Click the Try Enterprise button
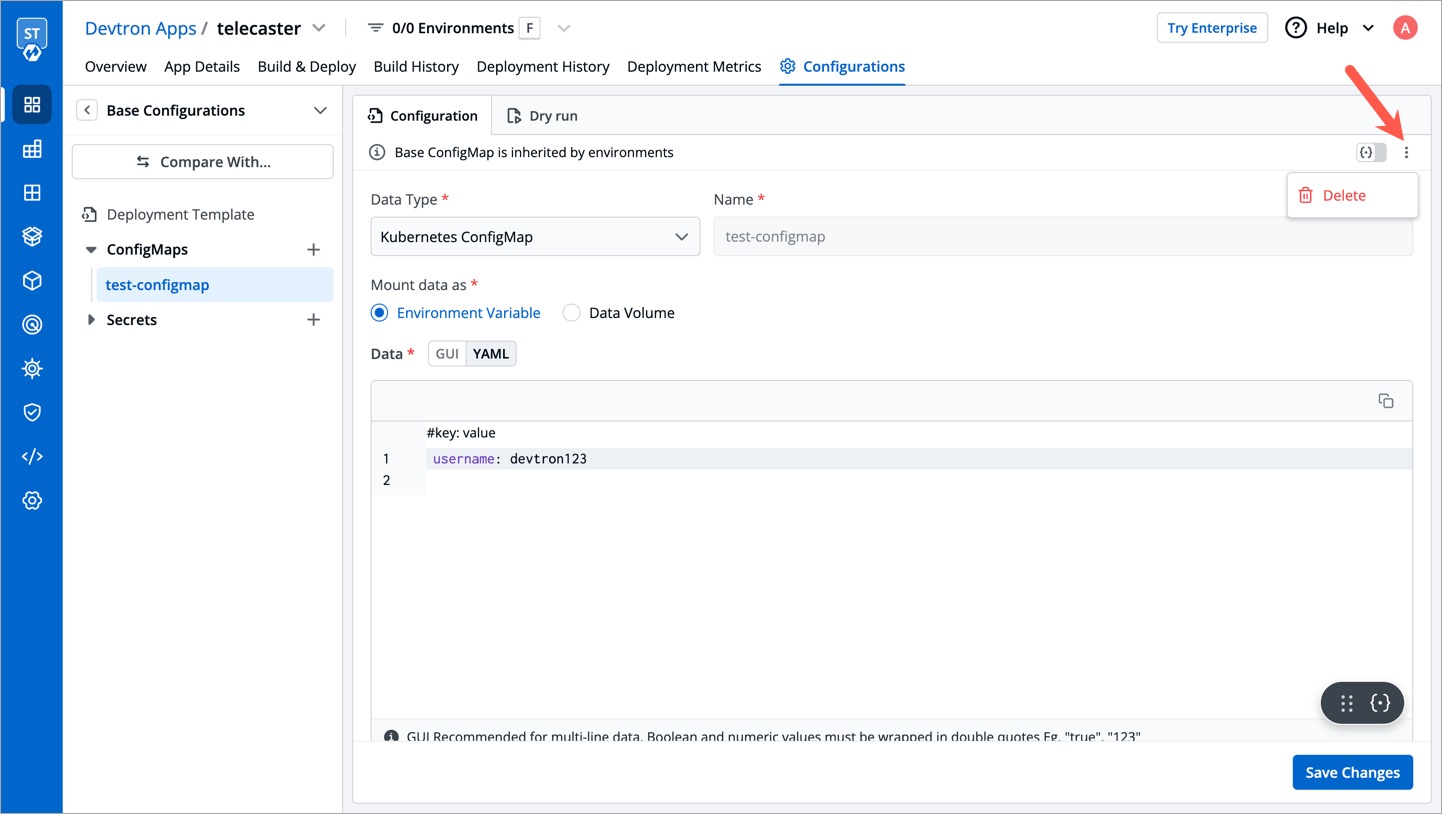This screenshot has width=1442, height=814. (x=1212, y=28)
